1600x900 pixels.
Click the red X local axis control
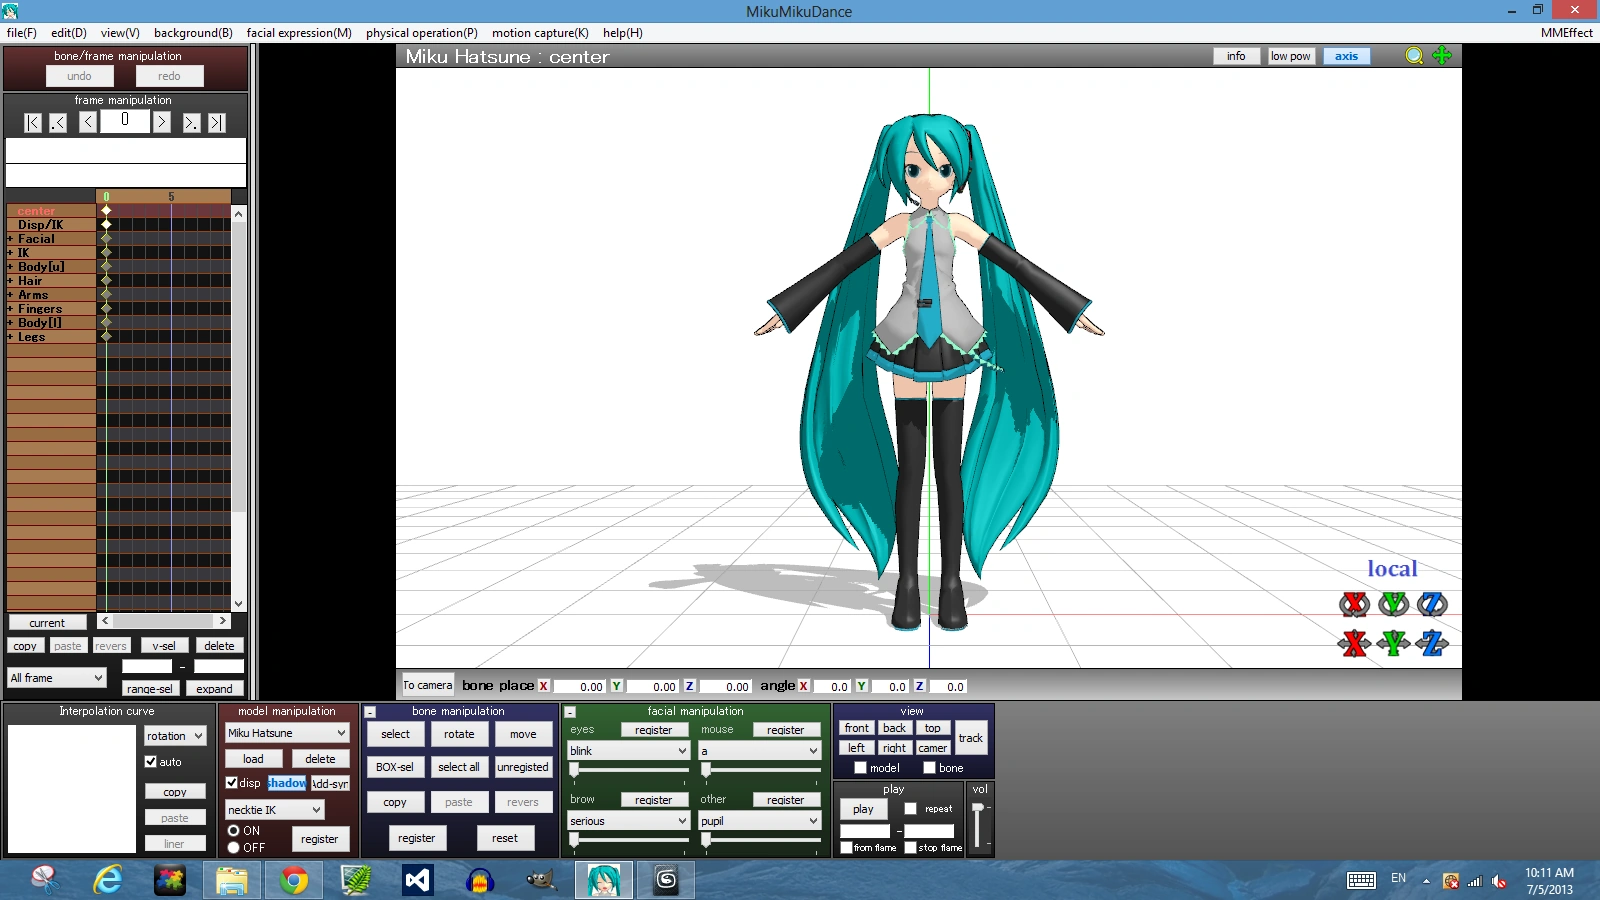1355,604
